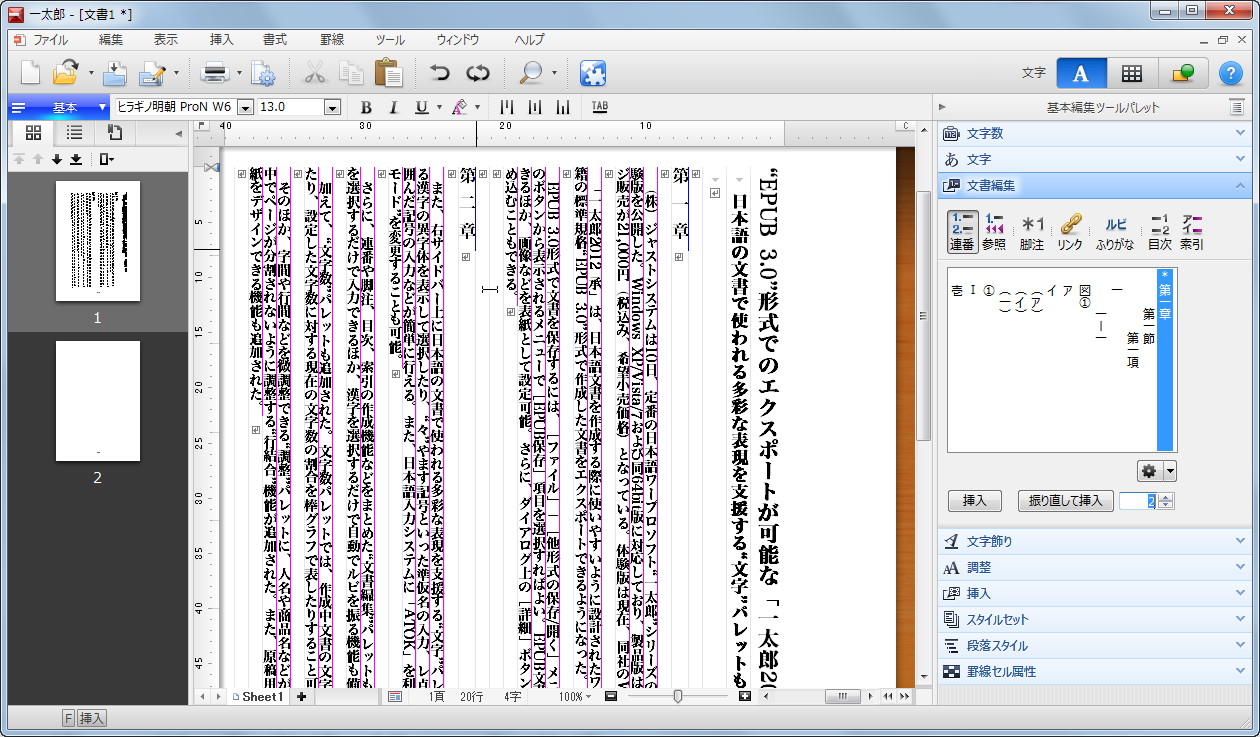Toggle underline formatting with the U button

421,107
